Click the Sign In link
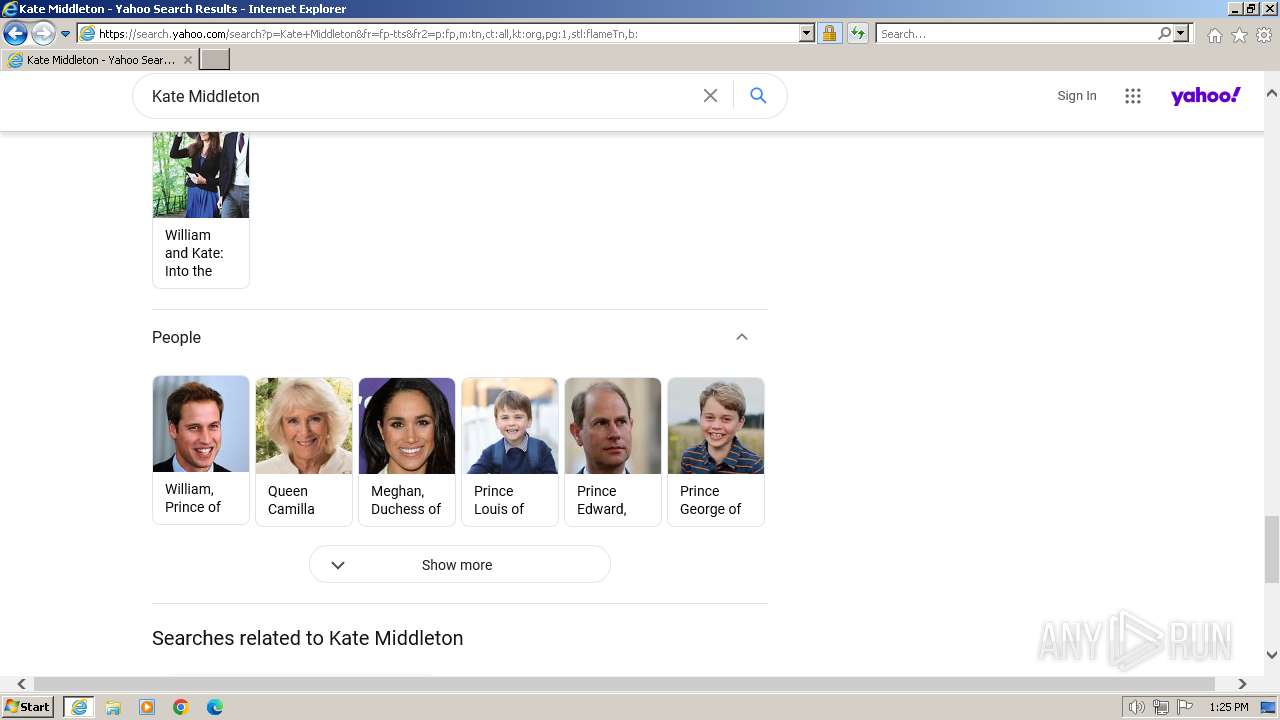This screenshot has width=1280, height=720. point(1077,96)
